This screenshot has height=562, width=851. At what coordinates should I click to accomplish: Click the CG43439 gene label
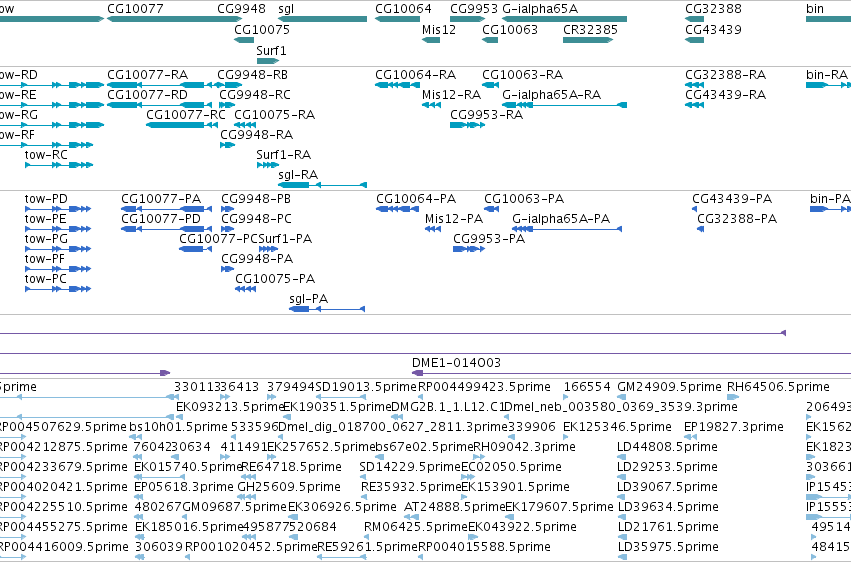(713, 29)
